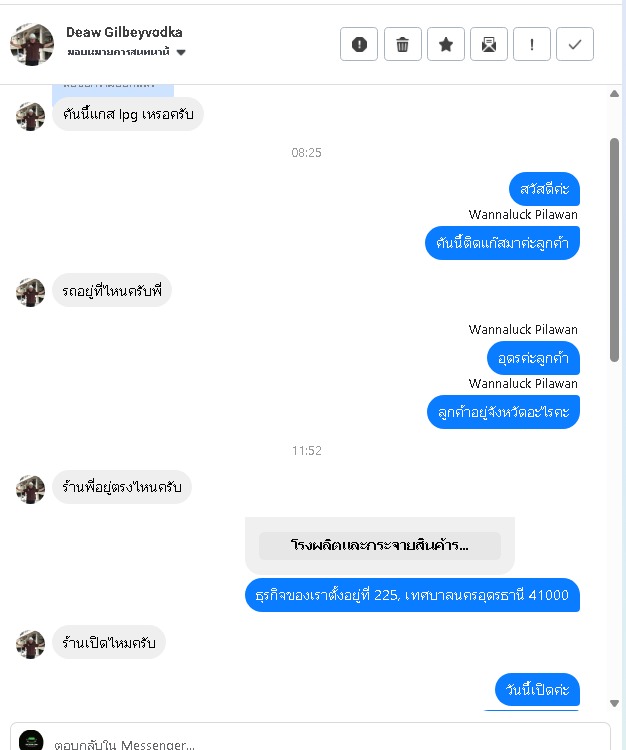Click the sender avatar beside ร้านเปิดไหมครับ message
The image size is (626, 750).
[30, 644]
